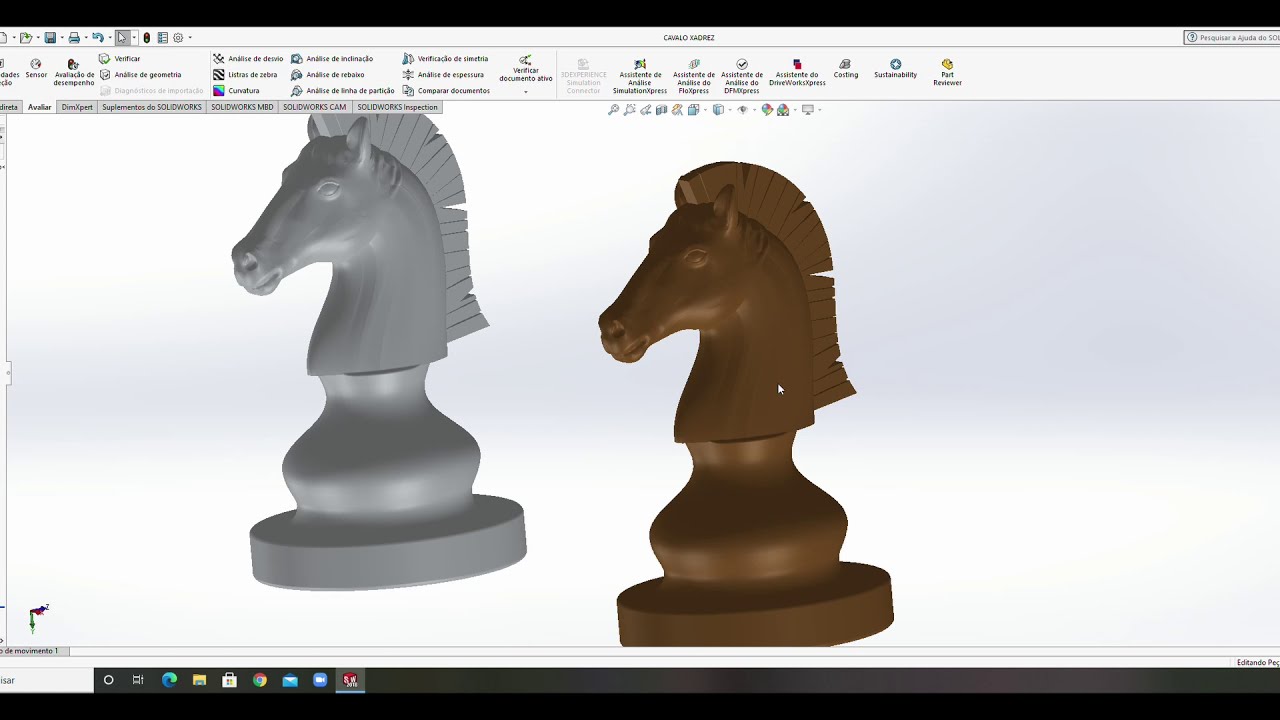Click the Save icon in quick toolbar

point(50,38)
